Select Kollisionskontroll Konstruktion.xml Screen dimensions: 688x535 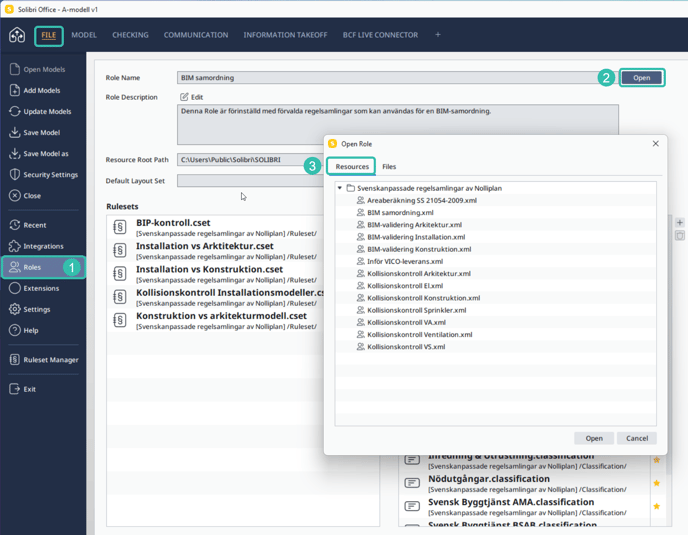[x=423, y=298]
